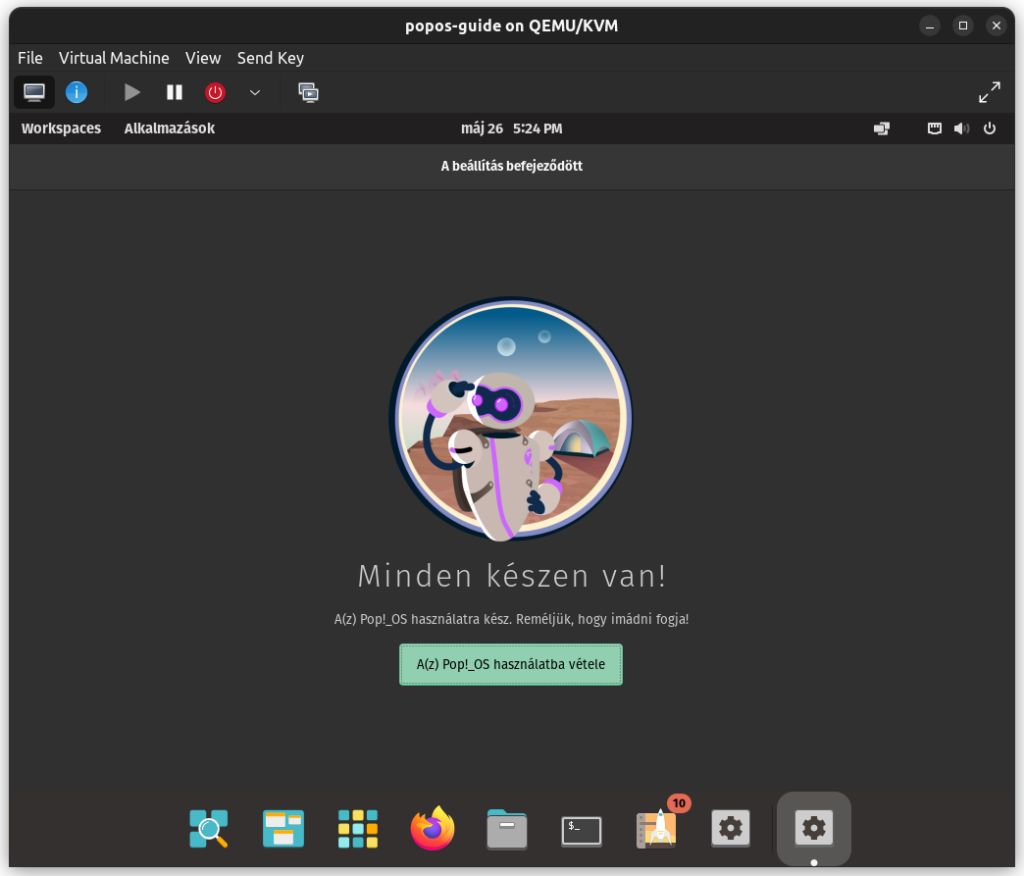Viewport: 1024px width, 876px height.
Task: Show the graphical console view
Action: coord(34,92)
